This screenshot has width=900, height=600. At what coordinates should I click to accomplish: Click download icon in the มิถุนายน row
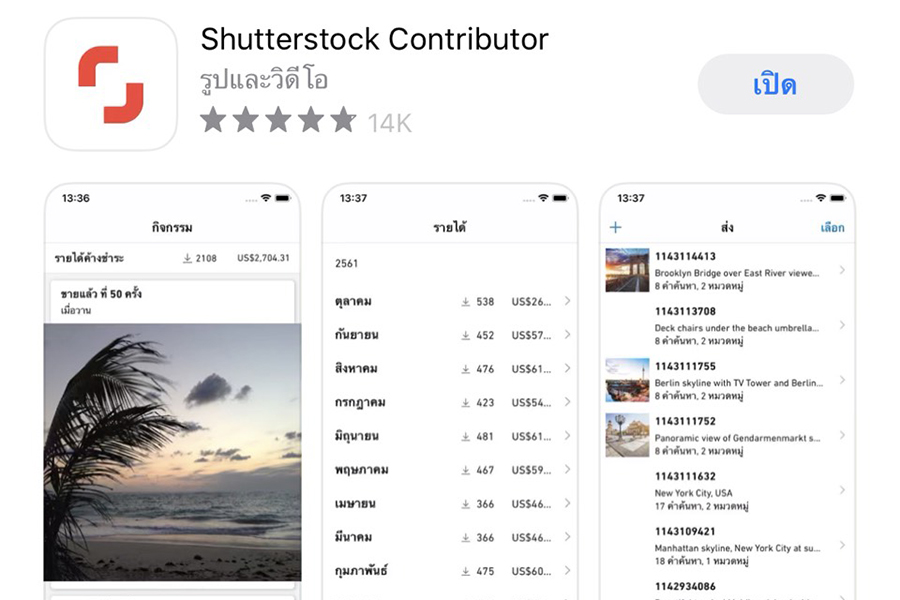pos(465,436)
